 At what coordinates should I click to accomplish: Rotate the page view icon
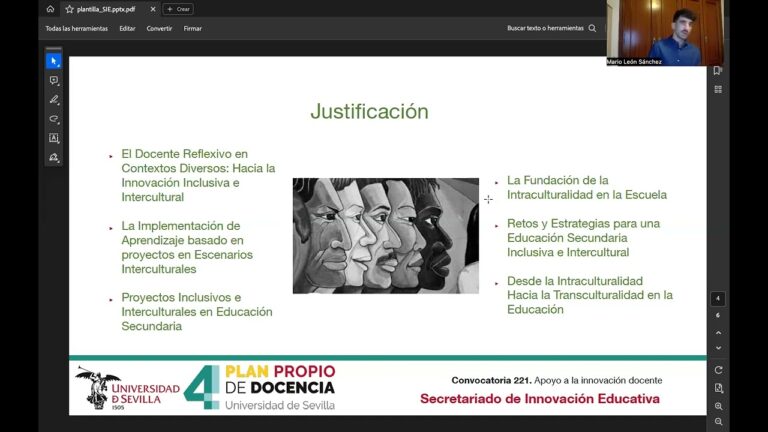(718, 370)
